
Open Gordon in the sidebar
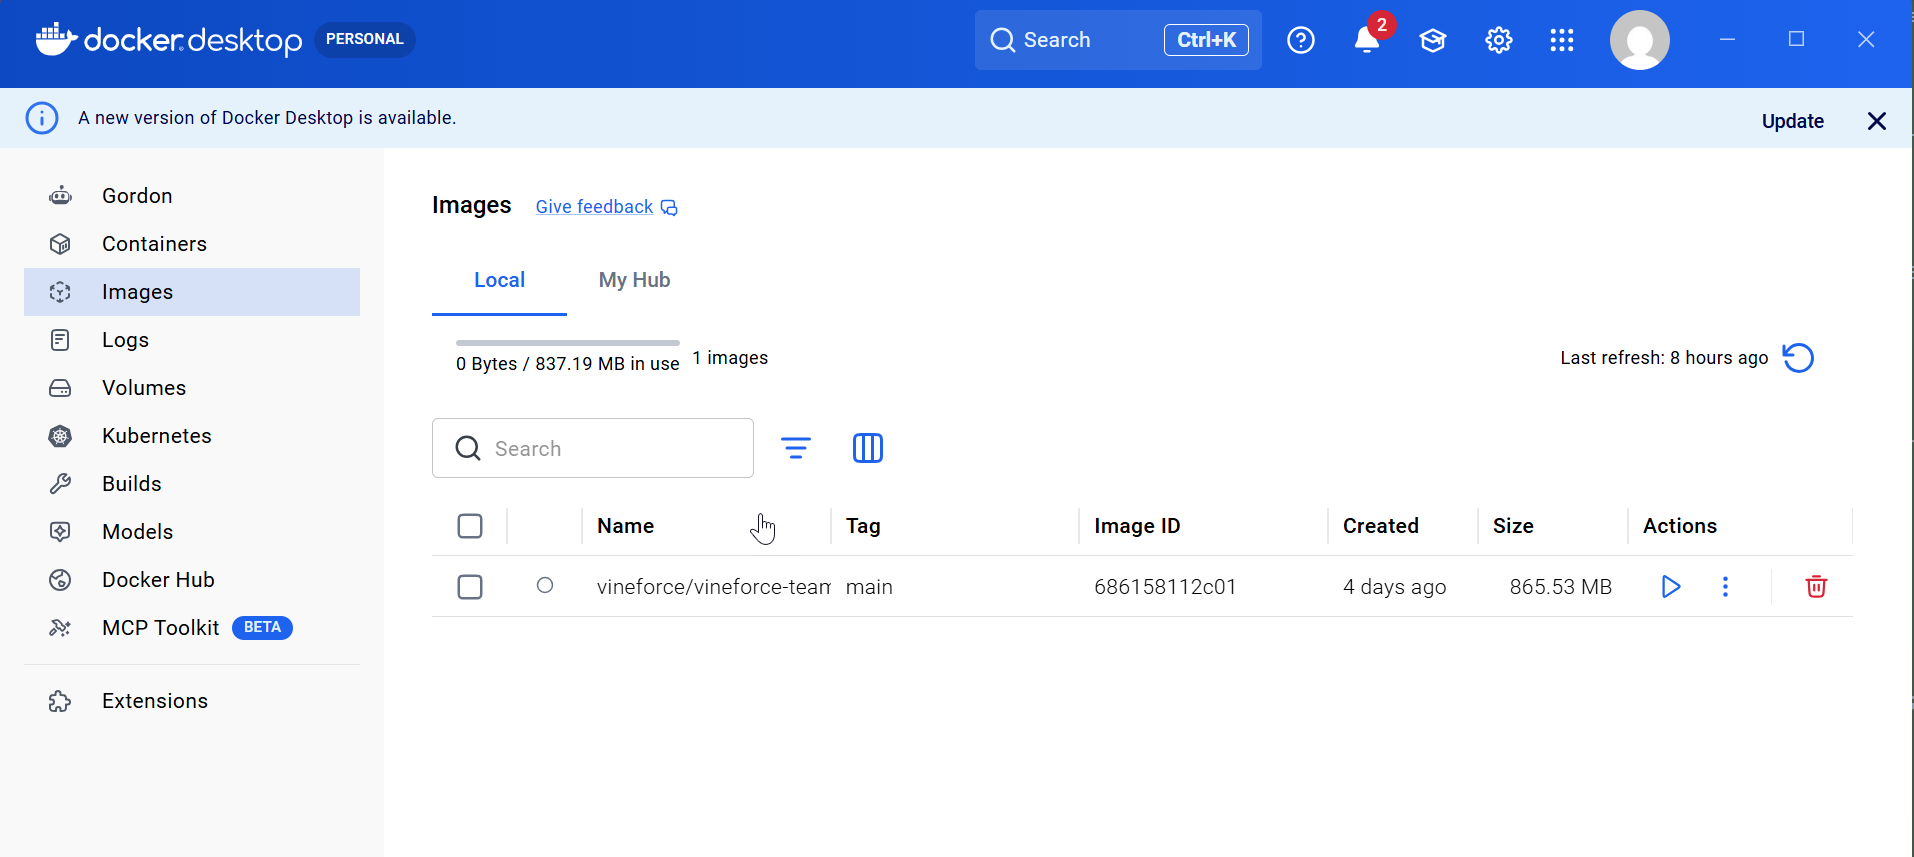[192, 196]
